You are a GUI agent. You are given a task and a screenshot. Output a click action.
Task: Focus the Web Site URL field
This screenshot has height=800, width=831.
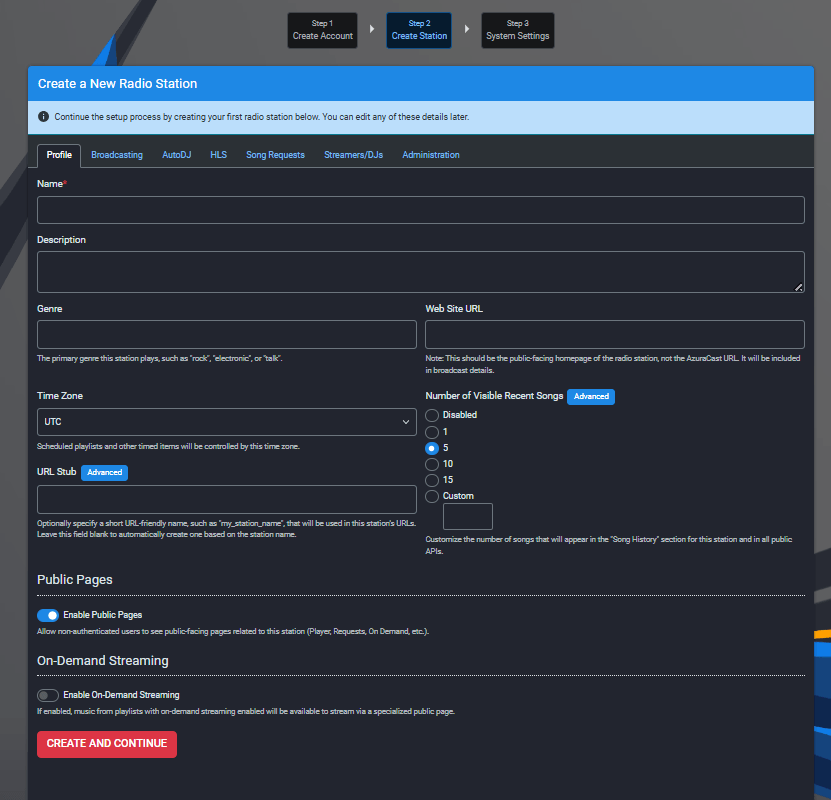tap(614, 334)
